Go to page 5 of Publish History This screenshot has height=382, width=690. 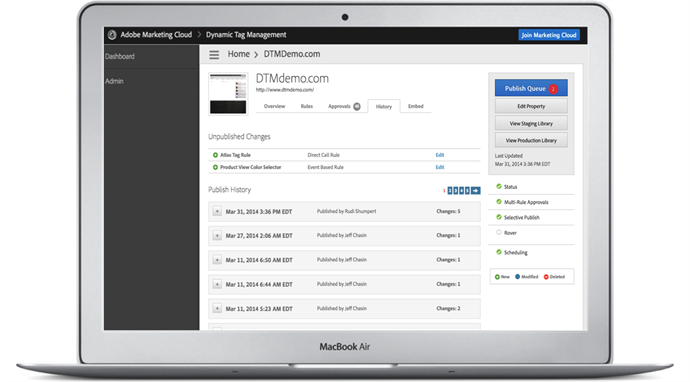(467, 191)
